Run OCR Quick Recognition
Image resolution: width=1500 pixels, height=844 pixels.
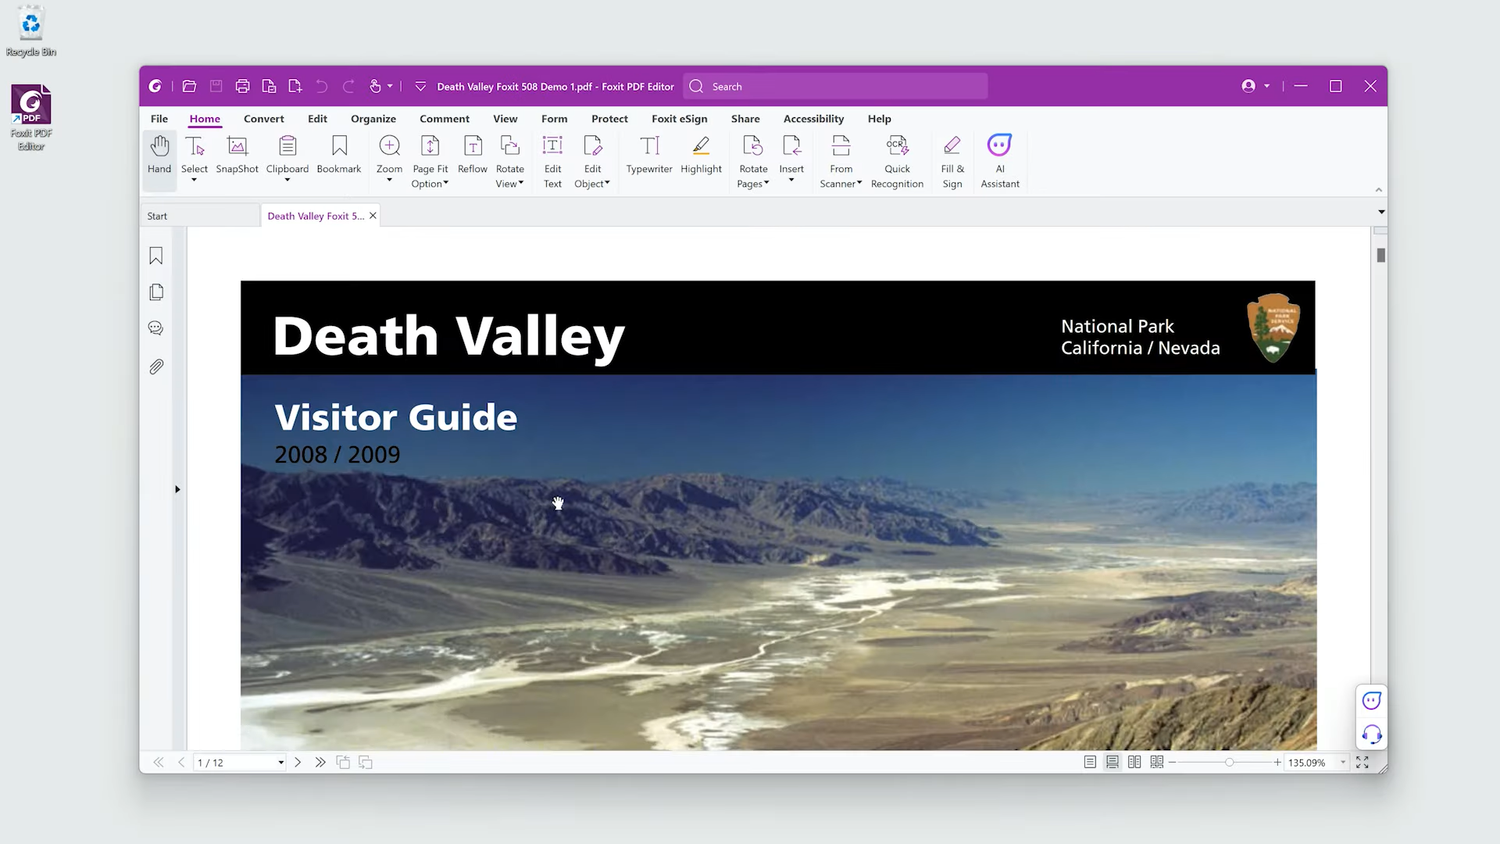pyautogui.click(x=897, y=161)
